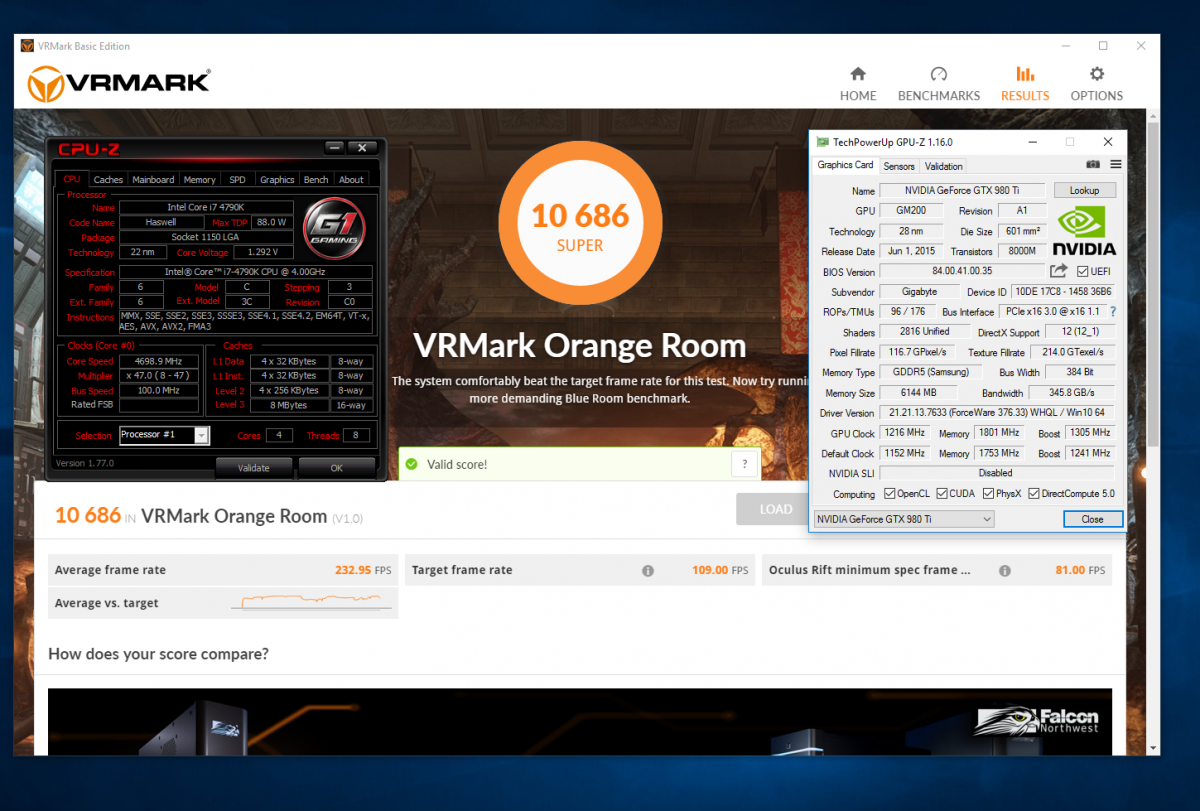This screenshot has height=811, width=1200.
Task: Click the VRMark vertical scrollbar thumb
Action: [x=1154, y=285]
